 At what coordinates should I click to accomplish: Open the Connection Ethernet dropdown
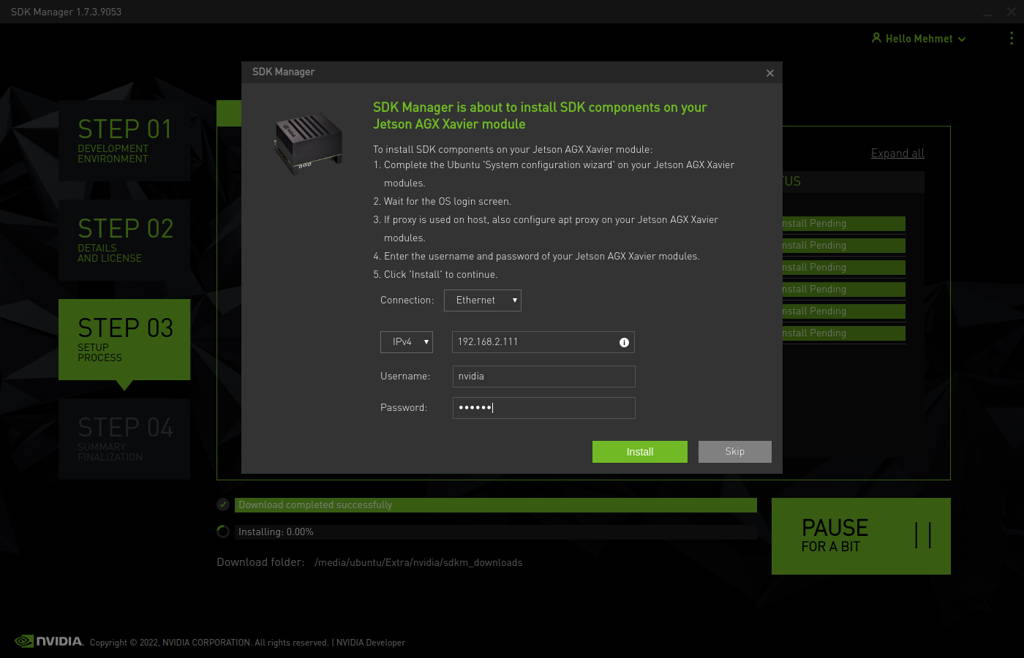(x=483, y=300)
